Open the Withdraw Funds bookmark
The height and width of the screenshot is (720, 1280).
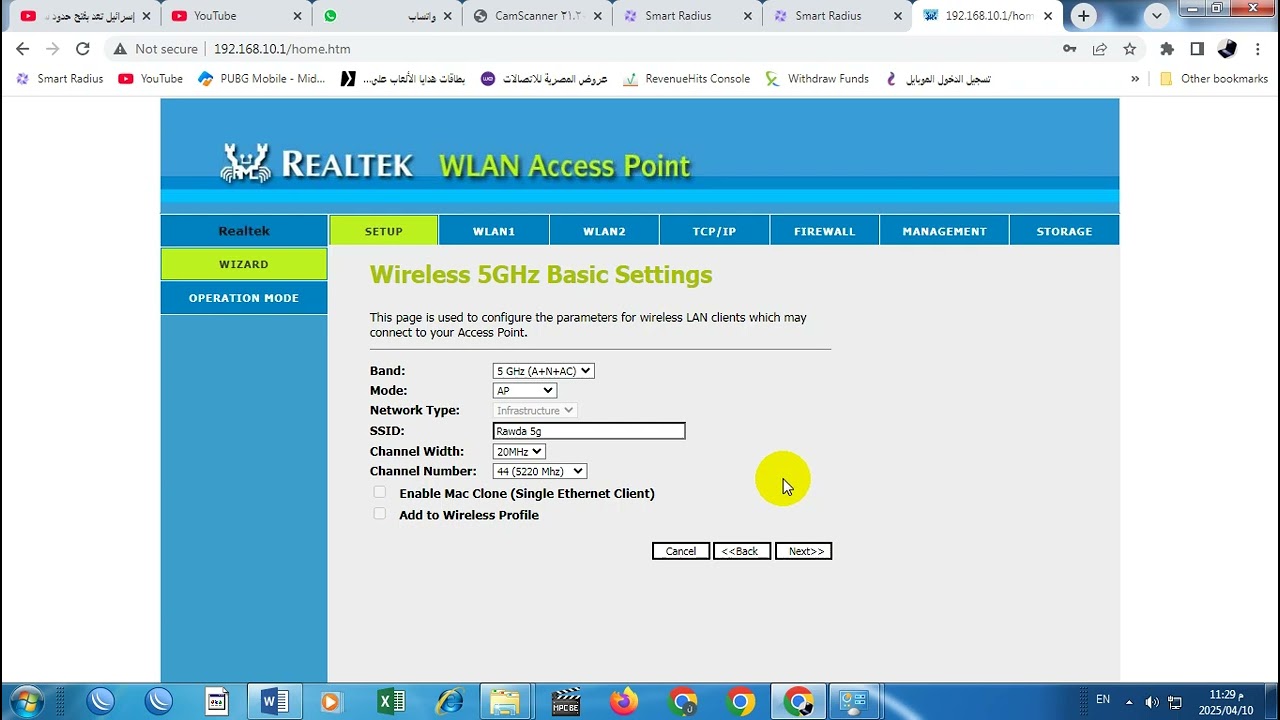[x=817, y=79]
